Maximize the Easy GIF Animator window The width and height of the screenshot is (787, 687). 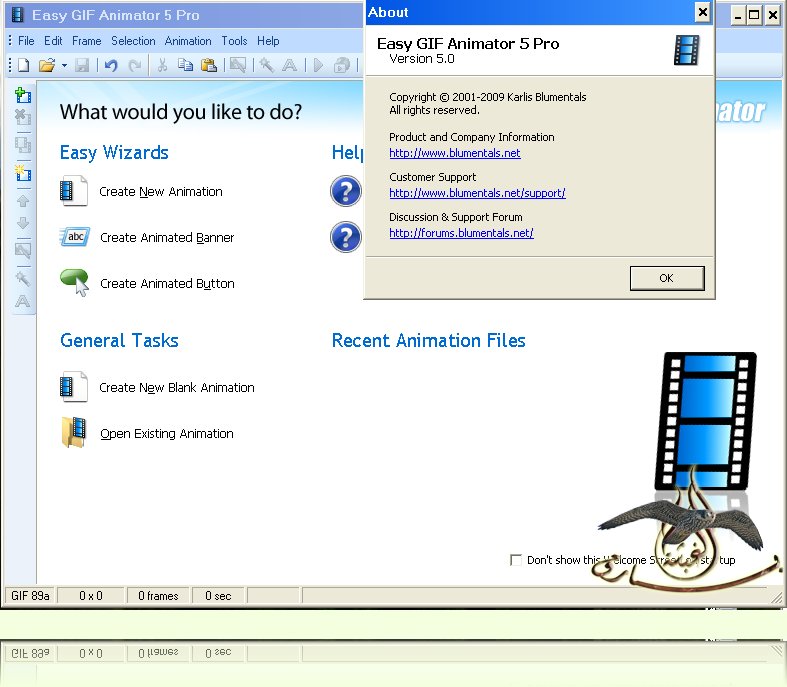coord(754,15)
